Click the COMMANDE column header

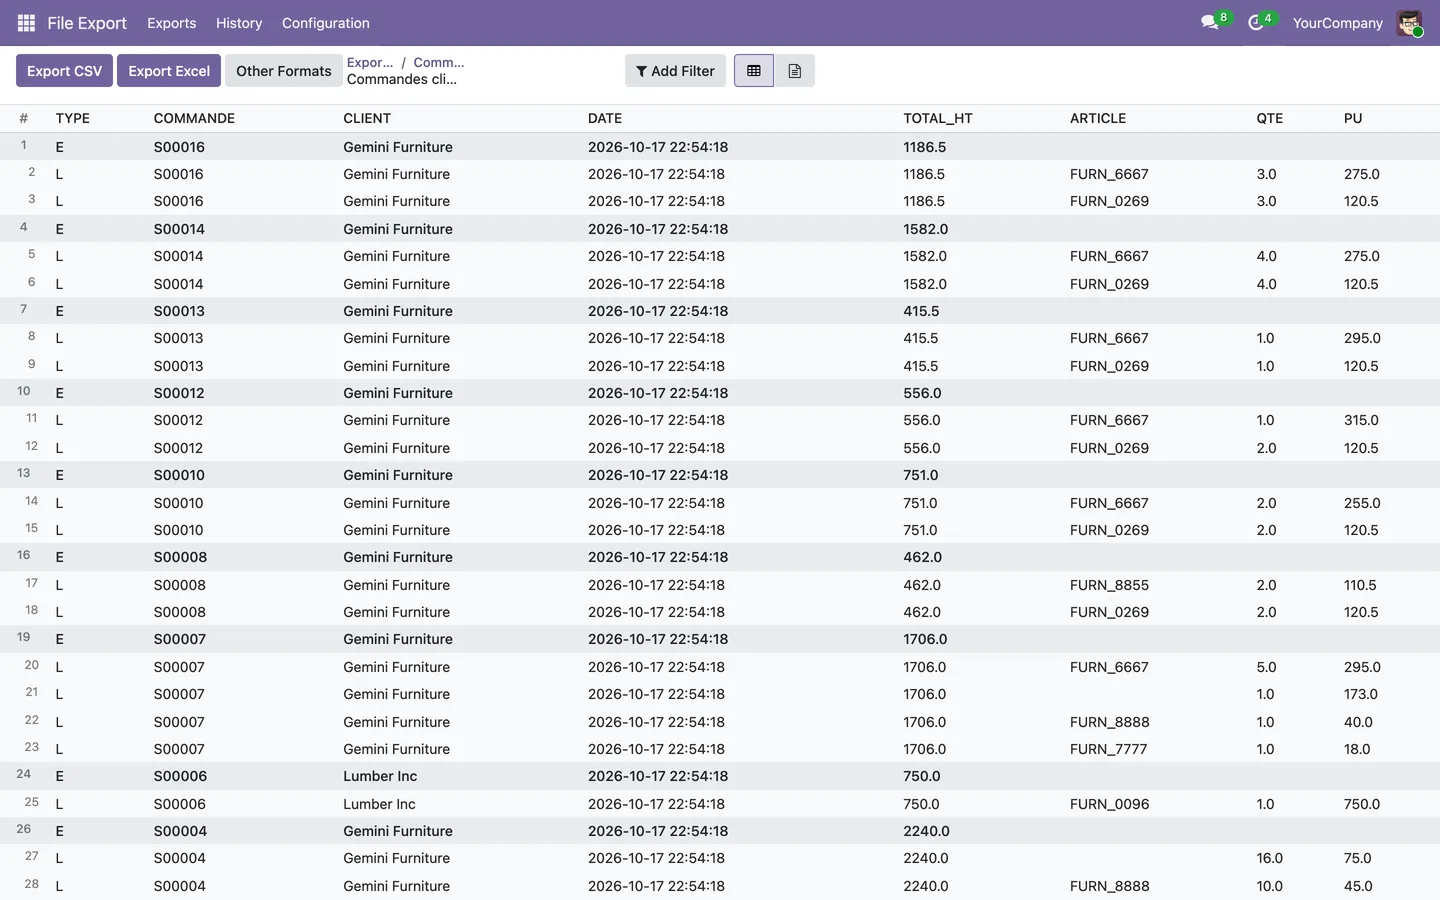pyautogui.click(x=194, y=118)
